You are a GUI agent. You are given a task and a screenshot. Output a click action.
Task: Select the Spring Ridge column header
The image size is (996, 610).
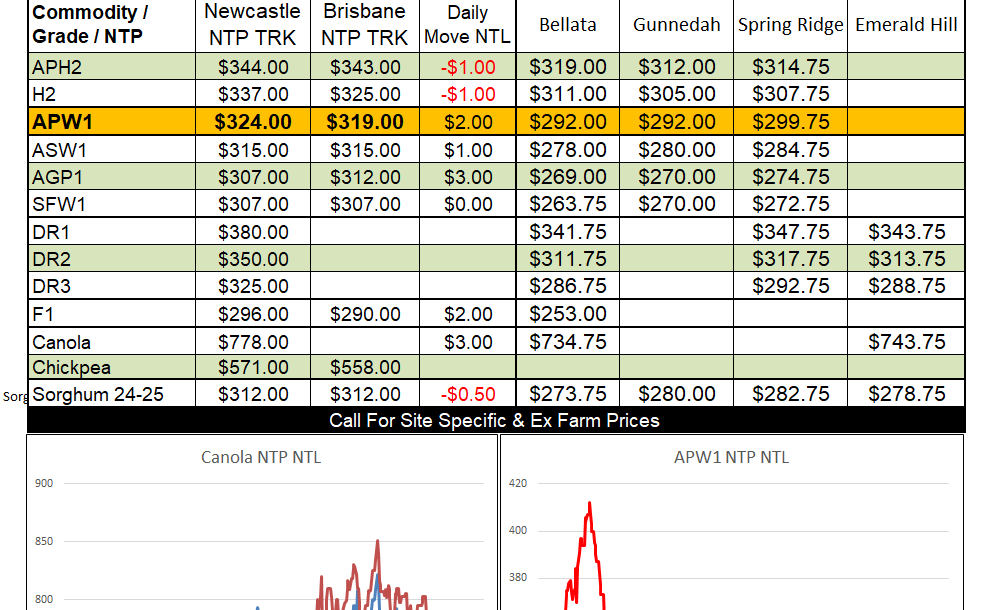[790, 25]
